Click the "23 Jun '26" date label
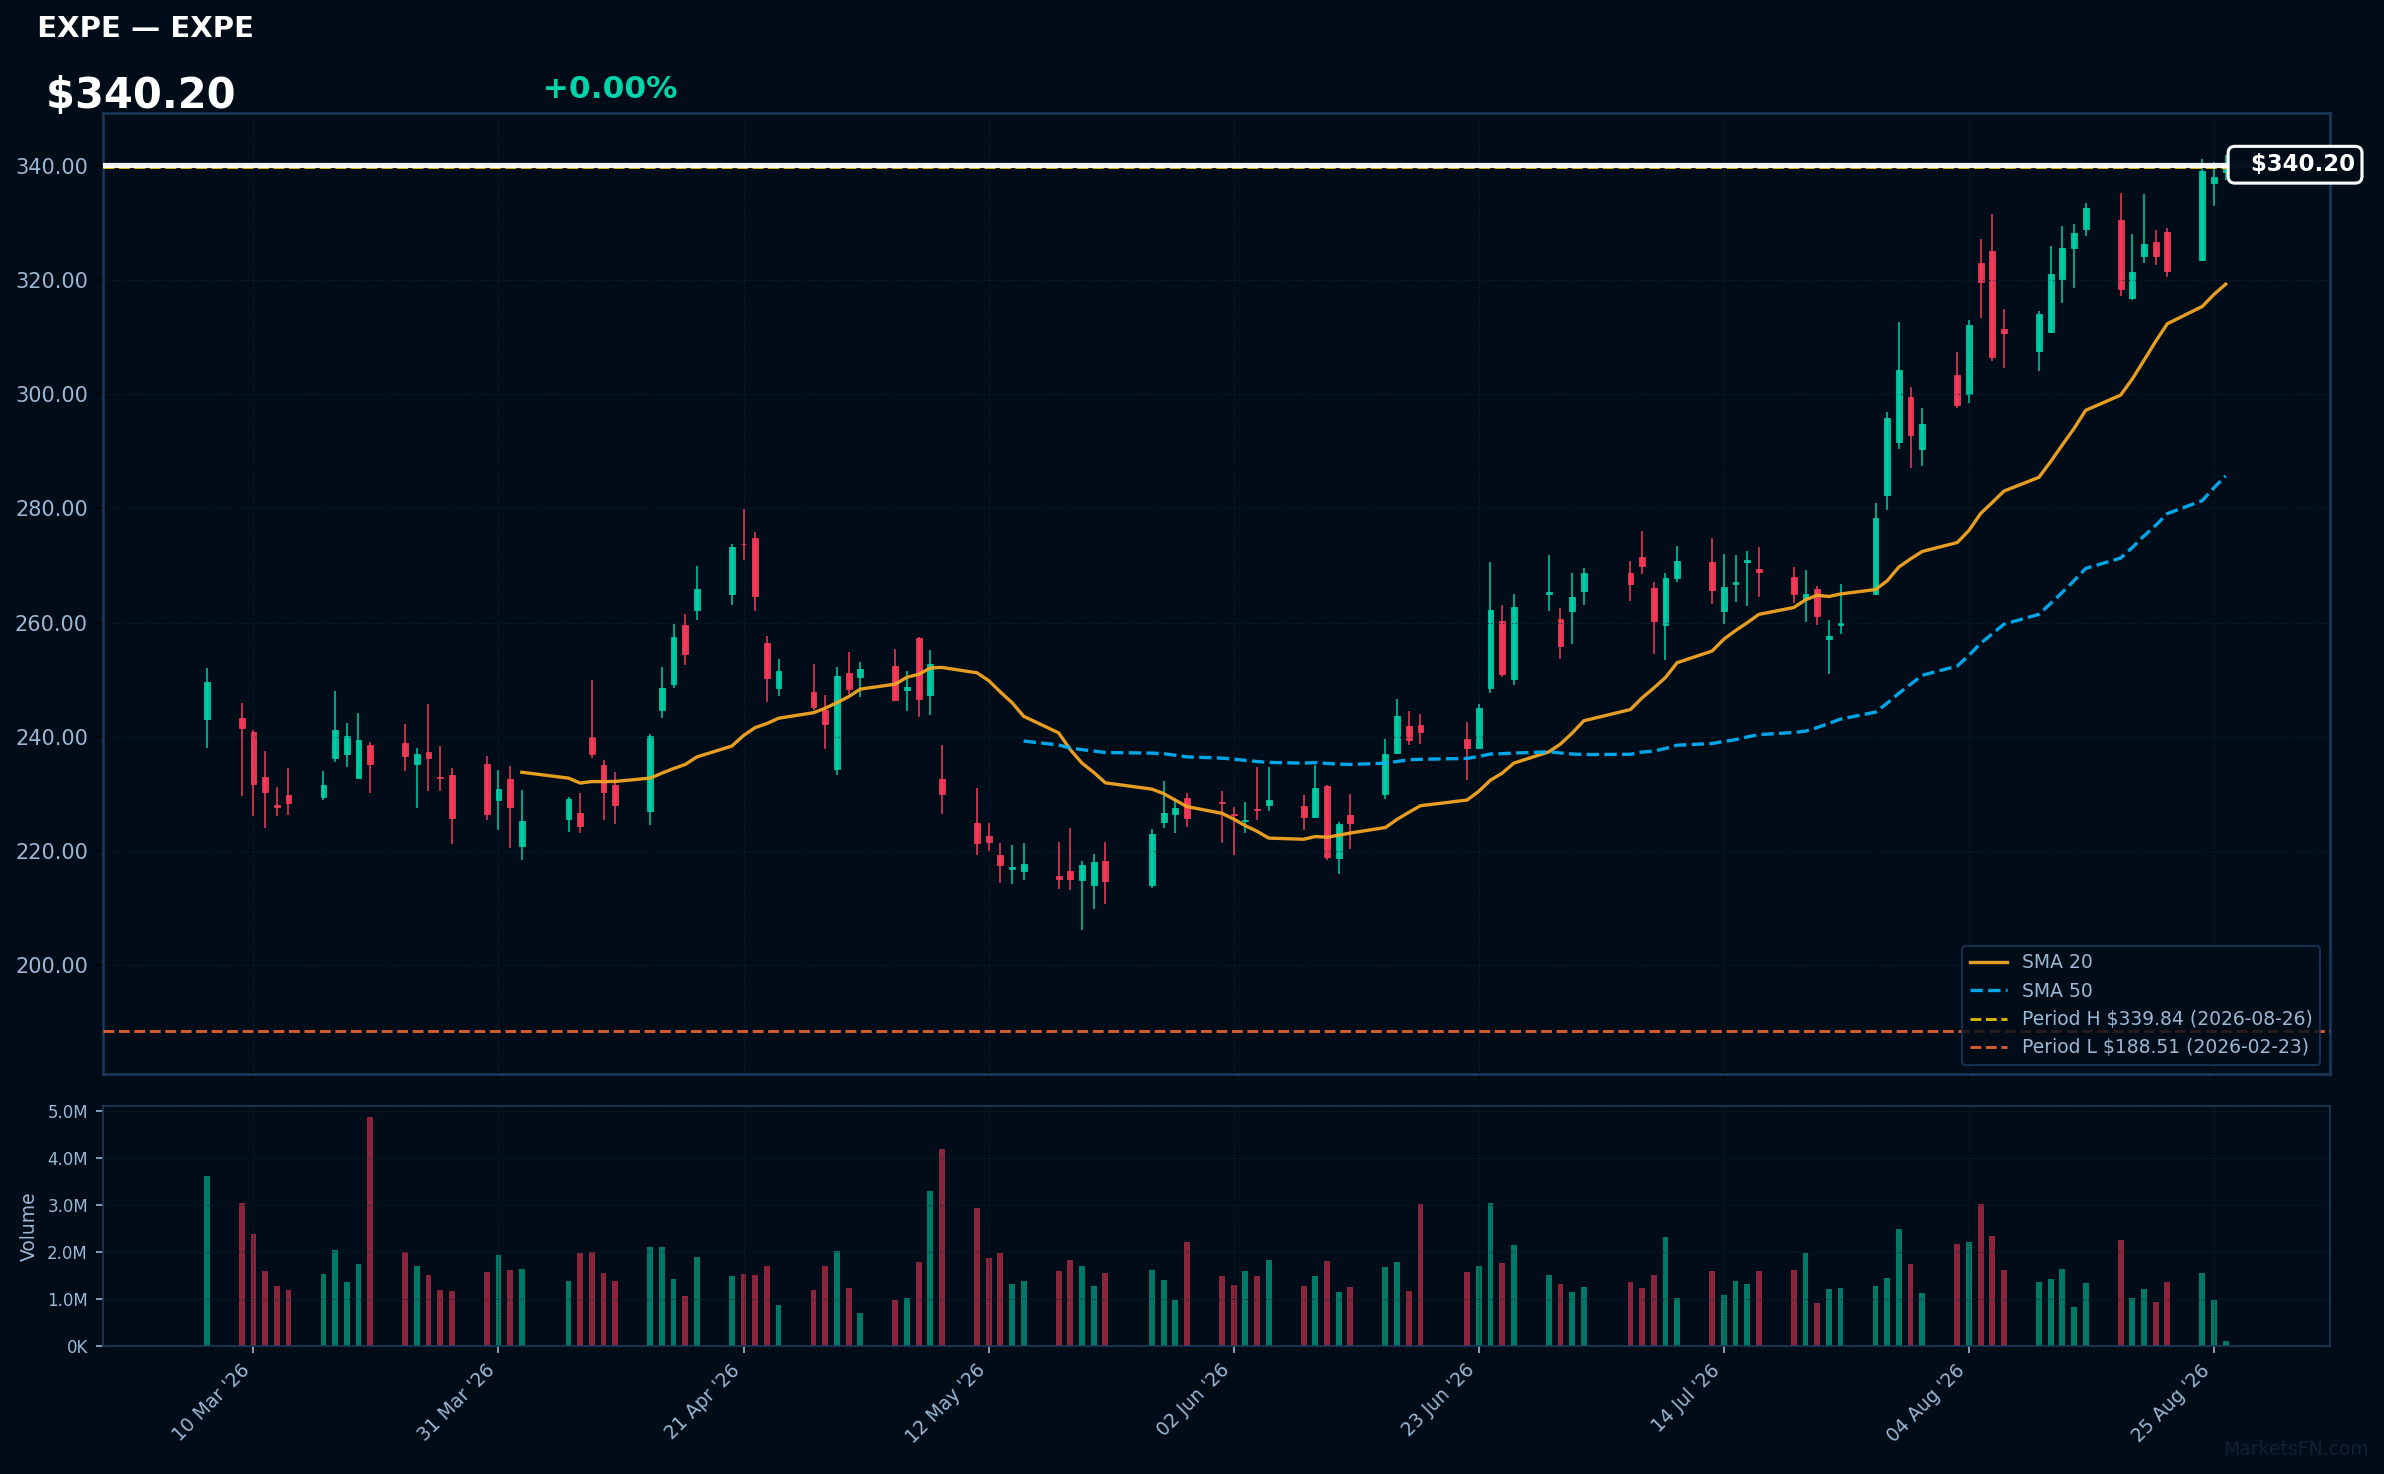The image size is (2384, 1474). pos(1437,1400)
